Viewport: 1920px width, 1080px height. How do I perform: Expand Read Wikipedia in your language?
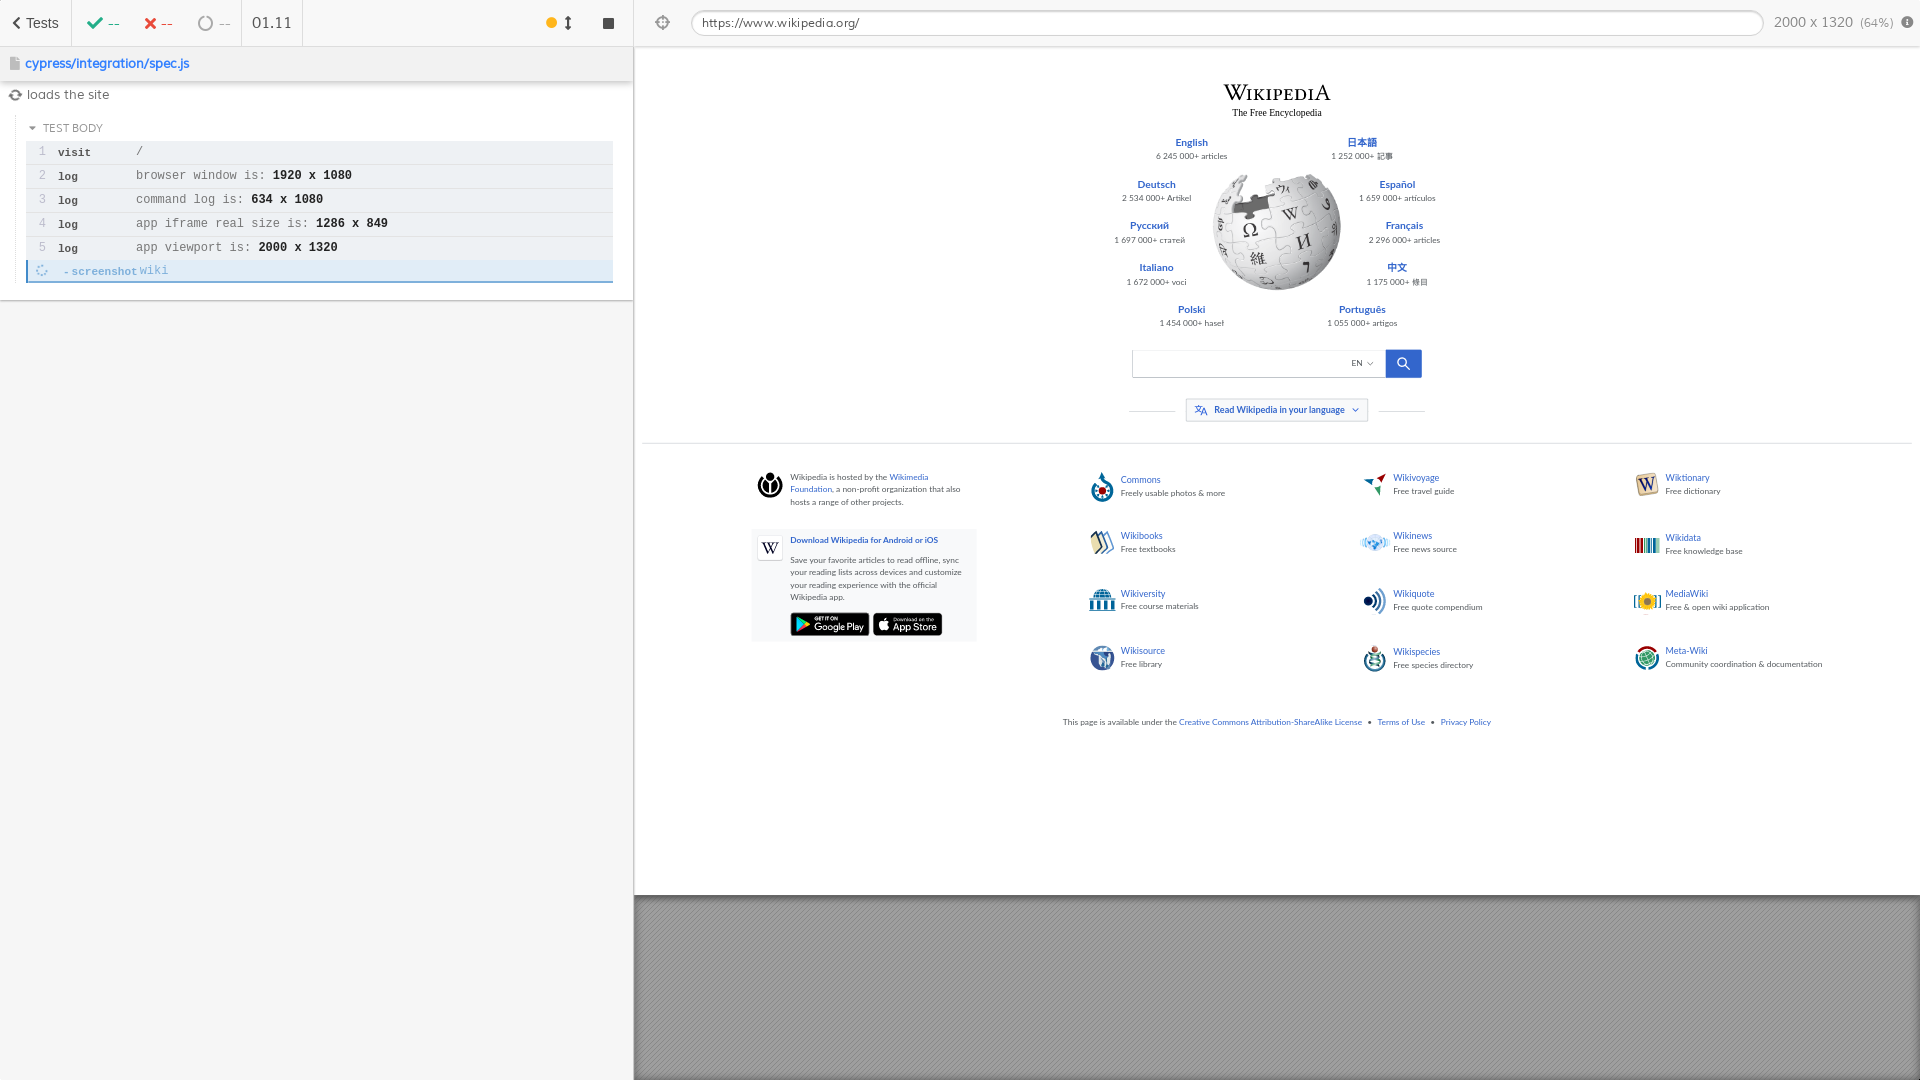pos(1276,410)
